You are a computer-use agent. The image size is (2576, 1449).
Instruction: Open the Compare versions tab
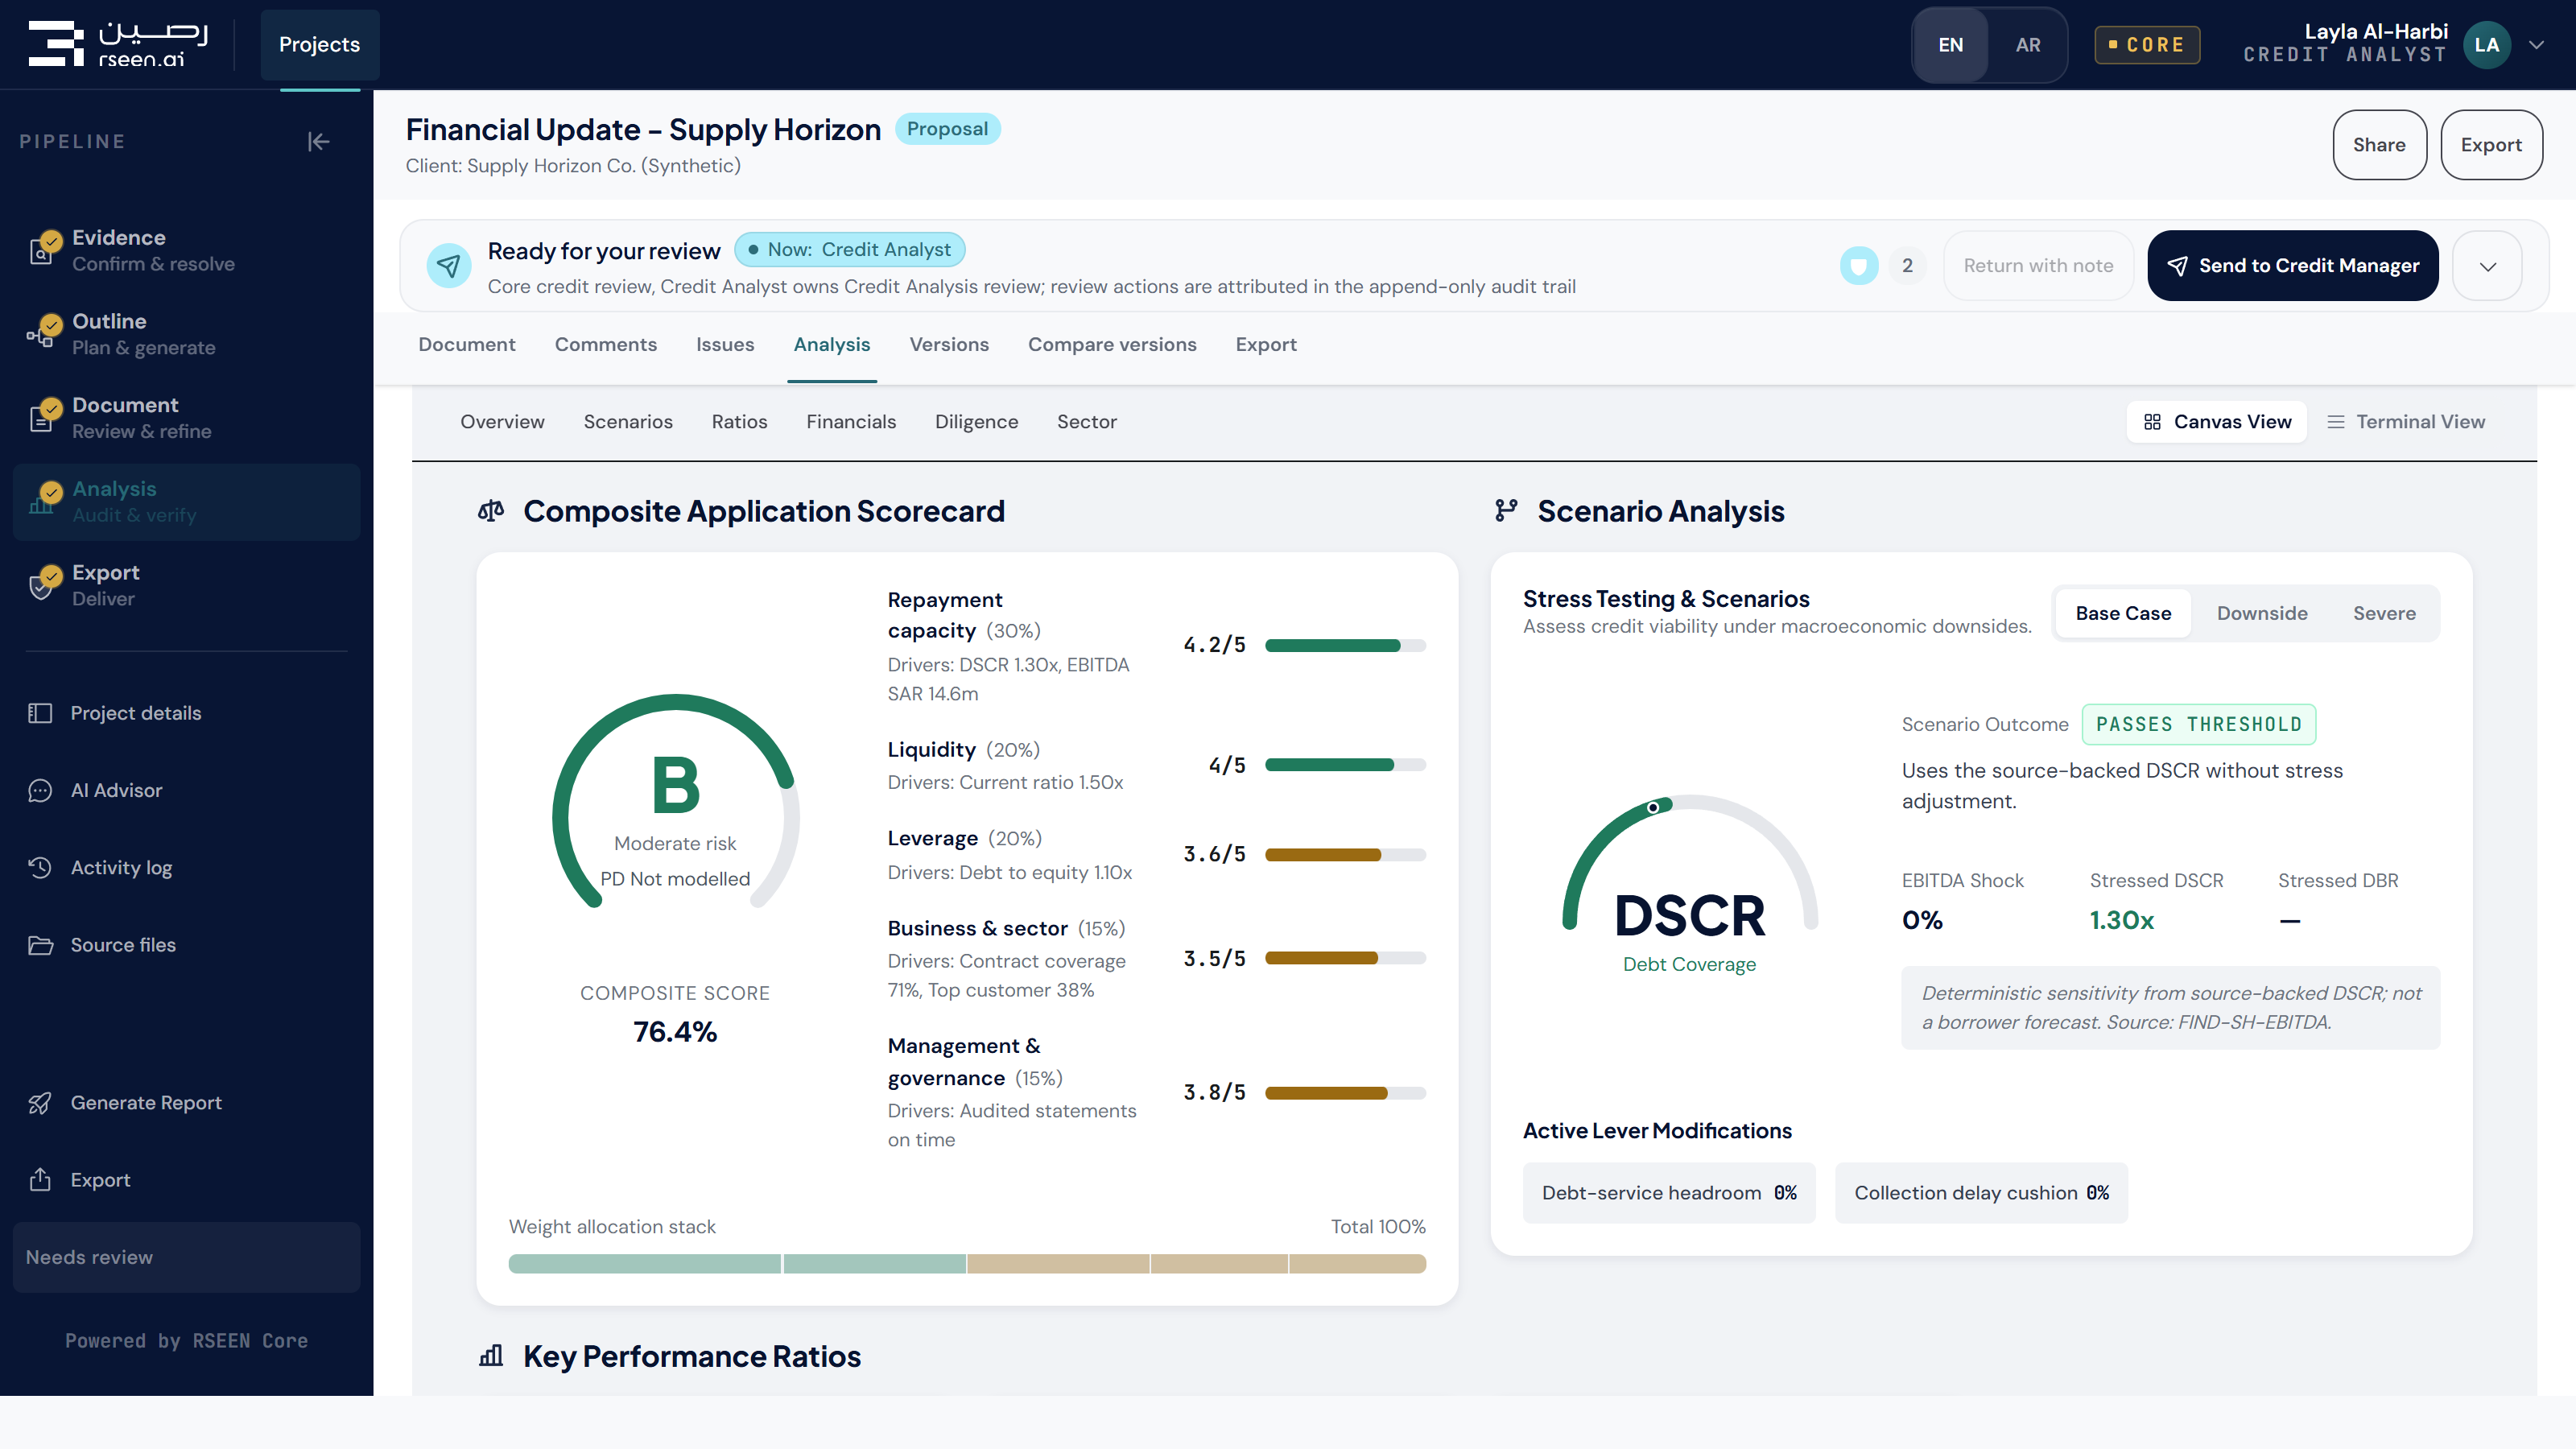(1112, 344)
